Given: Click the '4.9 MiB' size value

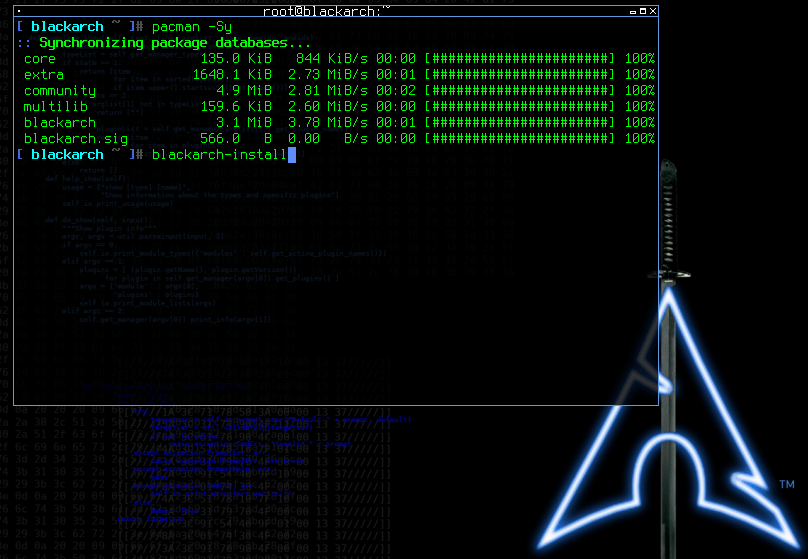Looking at the screenshot, I should (244, 91).
